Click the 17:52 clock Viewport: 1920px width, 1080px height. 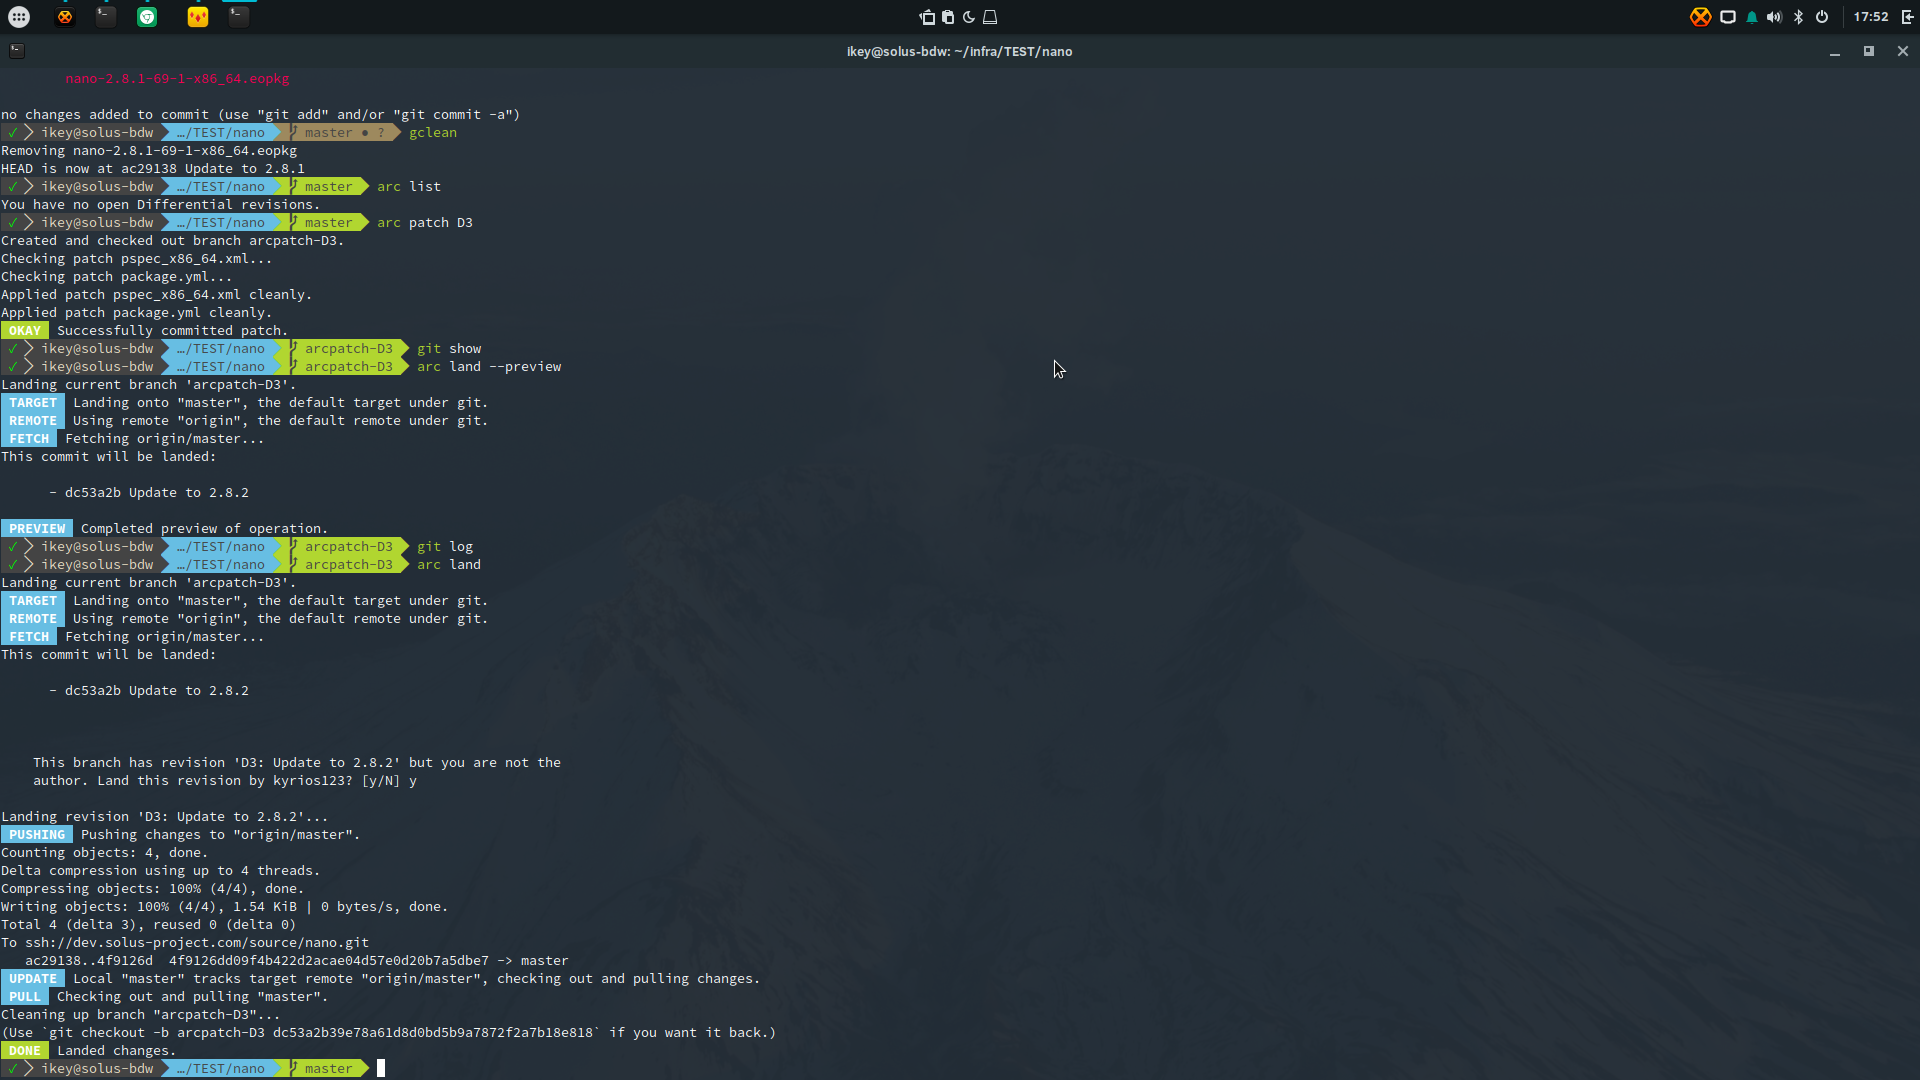tap(1871, 17)
